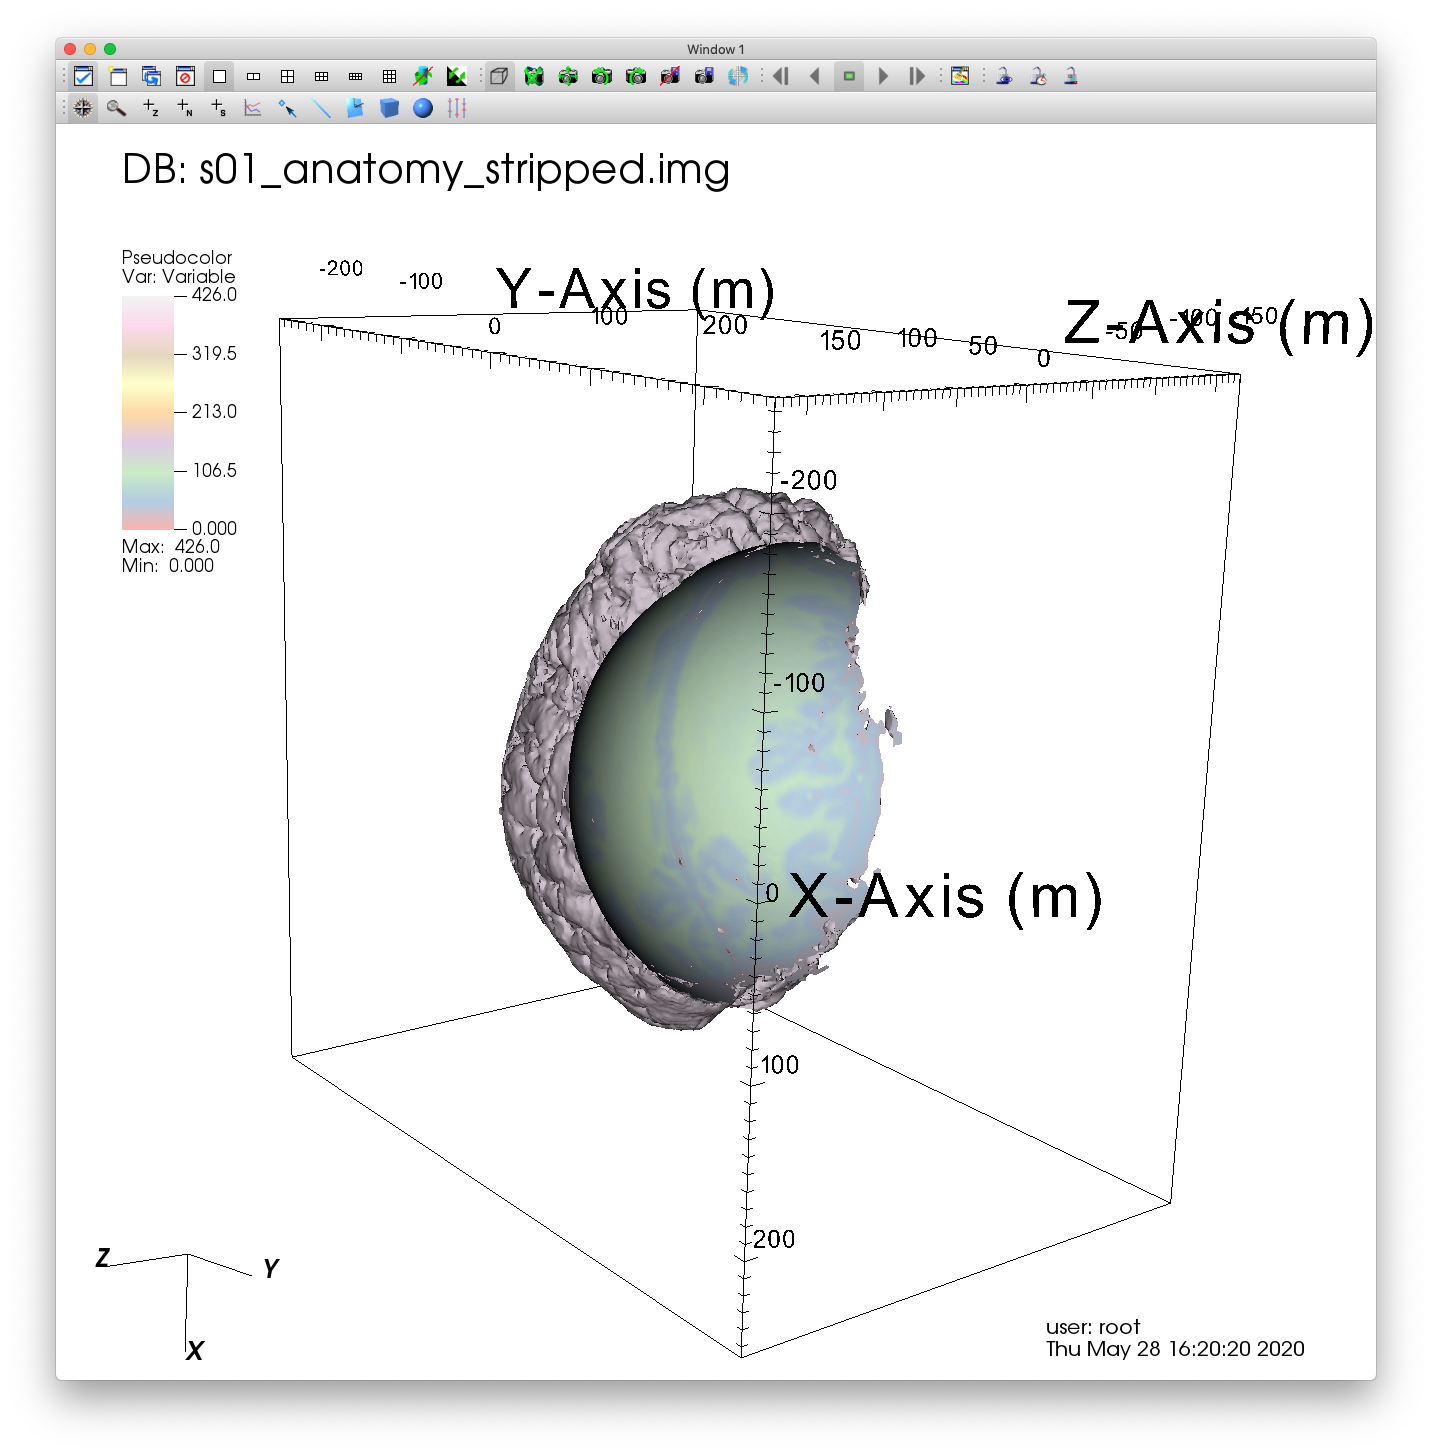Enable the Plane tool

point(355,108)
